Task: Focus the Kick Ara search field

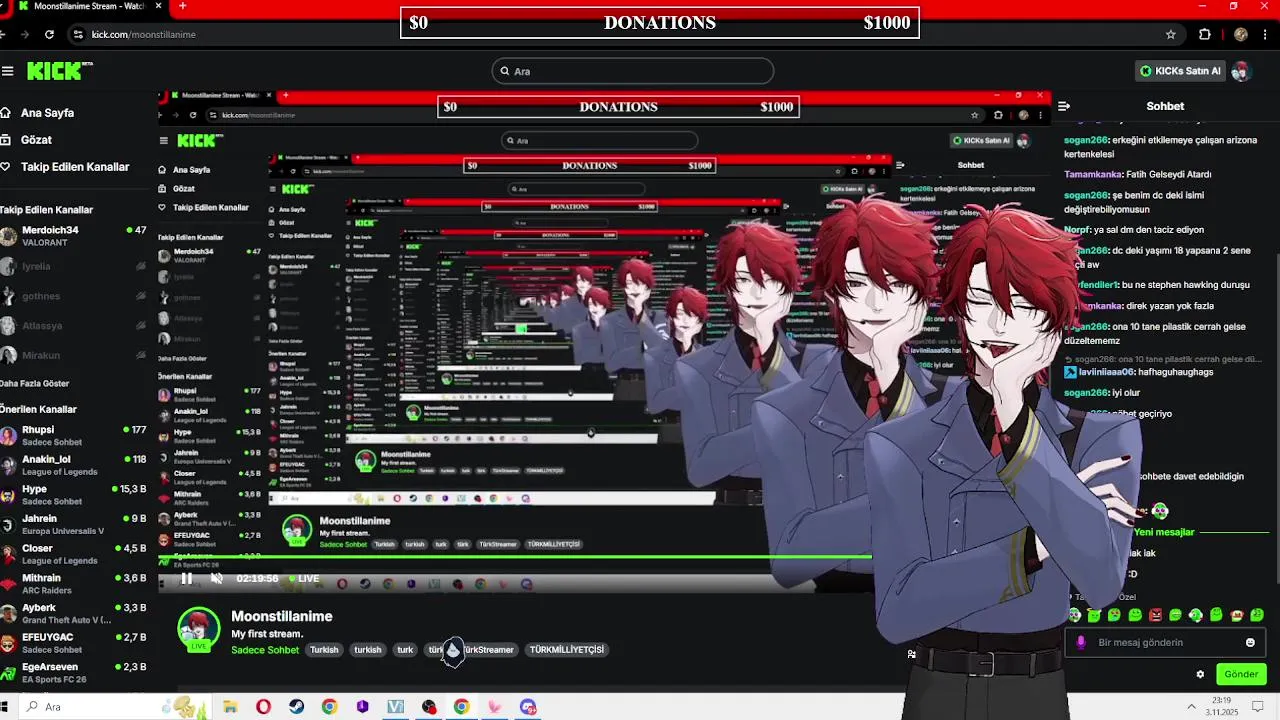Action: [633, 71]
